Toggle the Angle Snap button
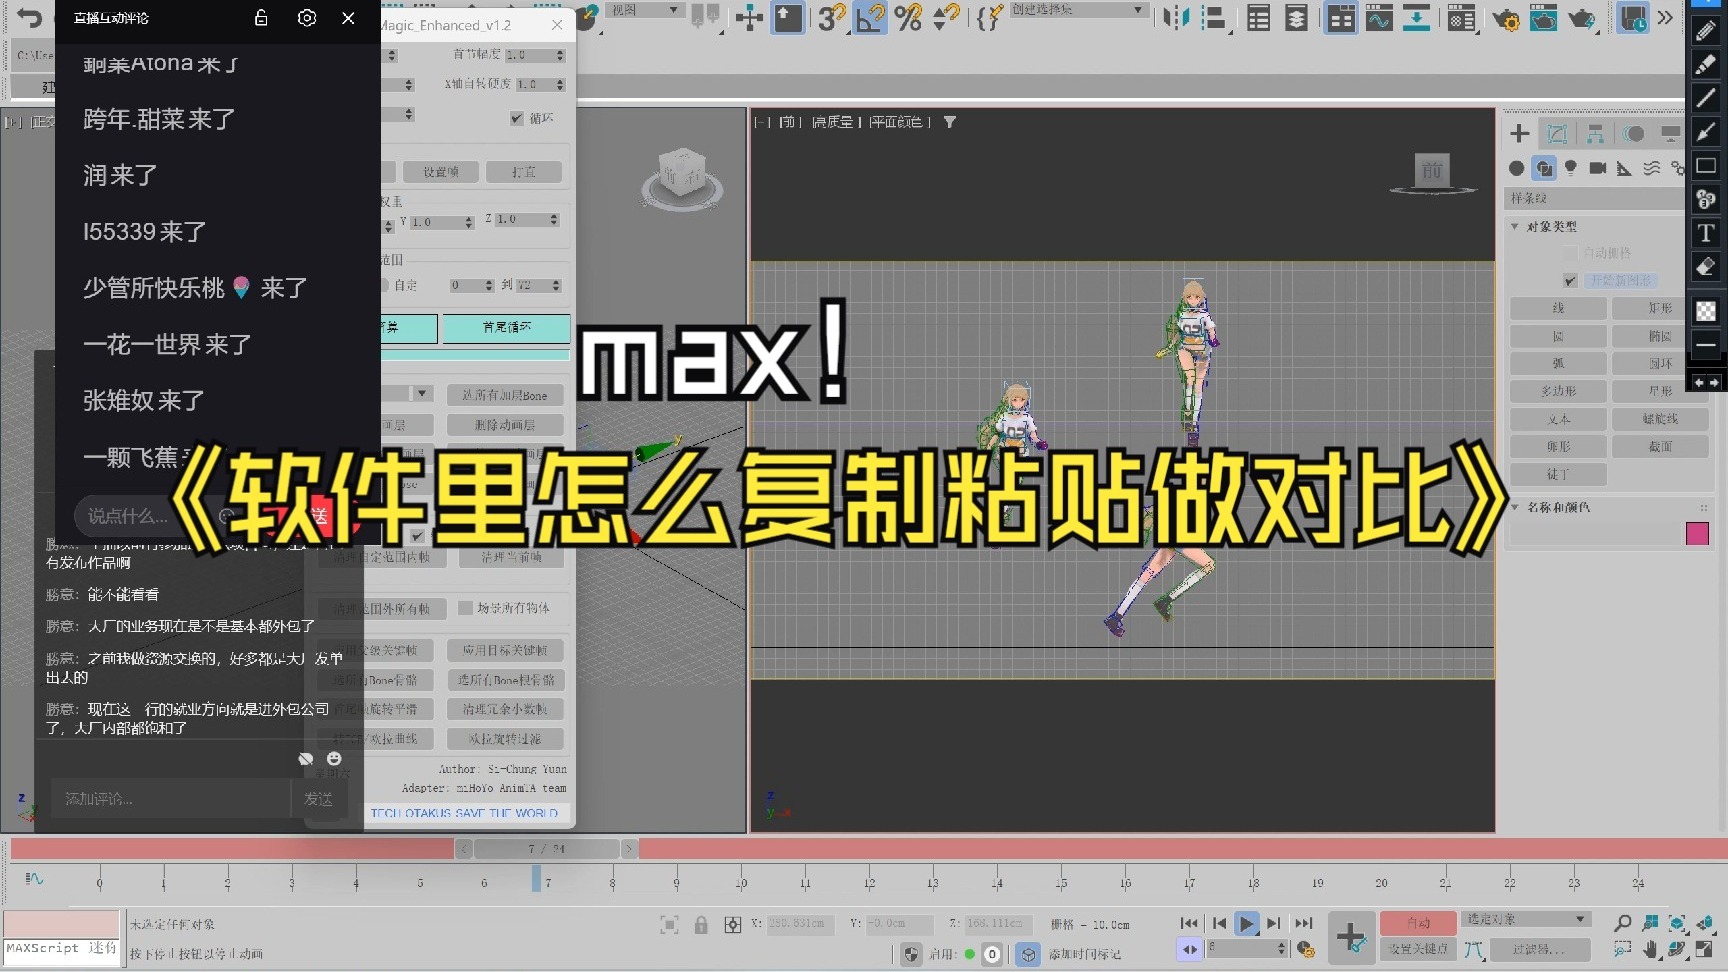Image resolution: width=1728 pixels, height=972 pixels. 871,17
